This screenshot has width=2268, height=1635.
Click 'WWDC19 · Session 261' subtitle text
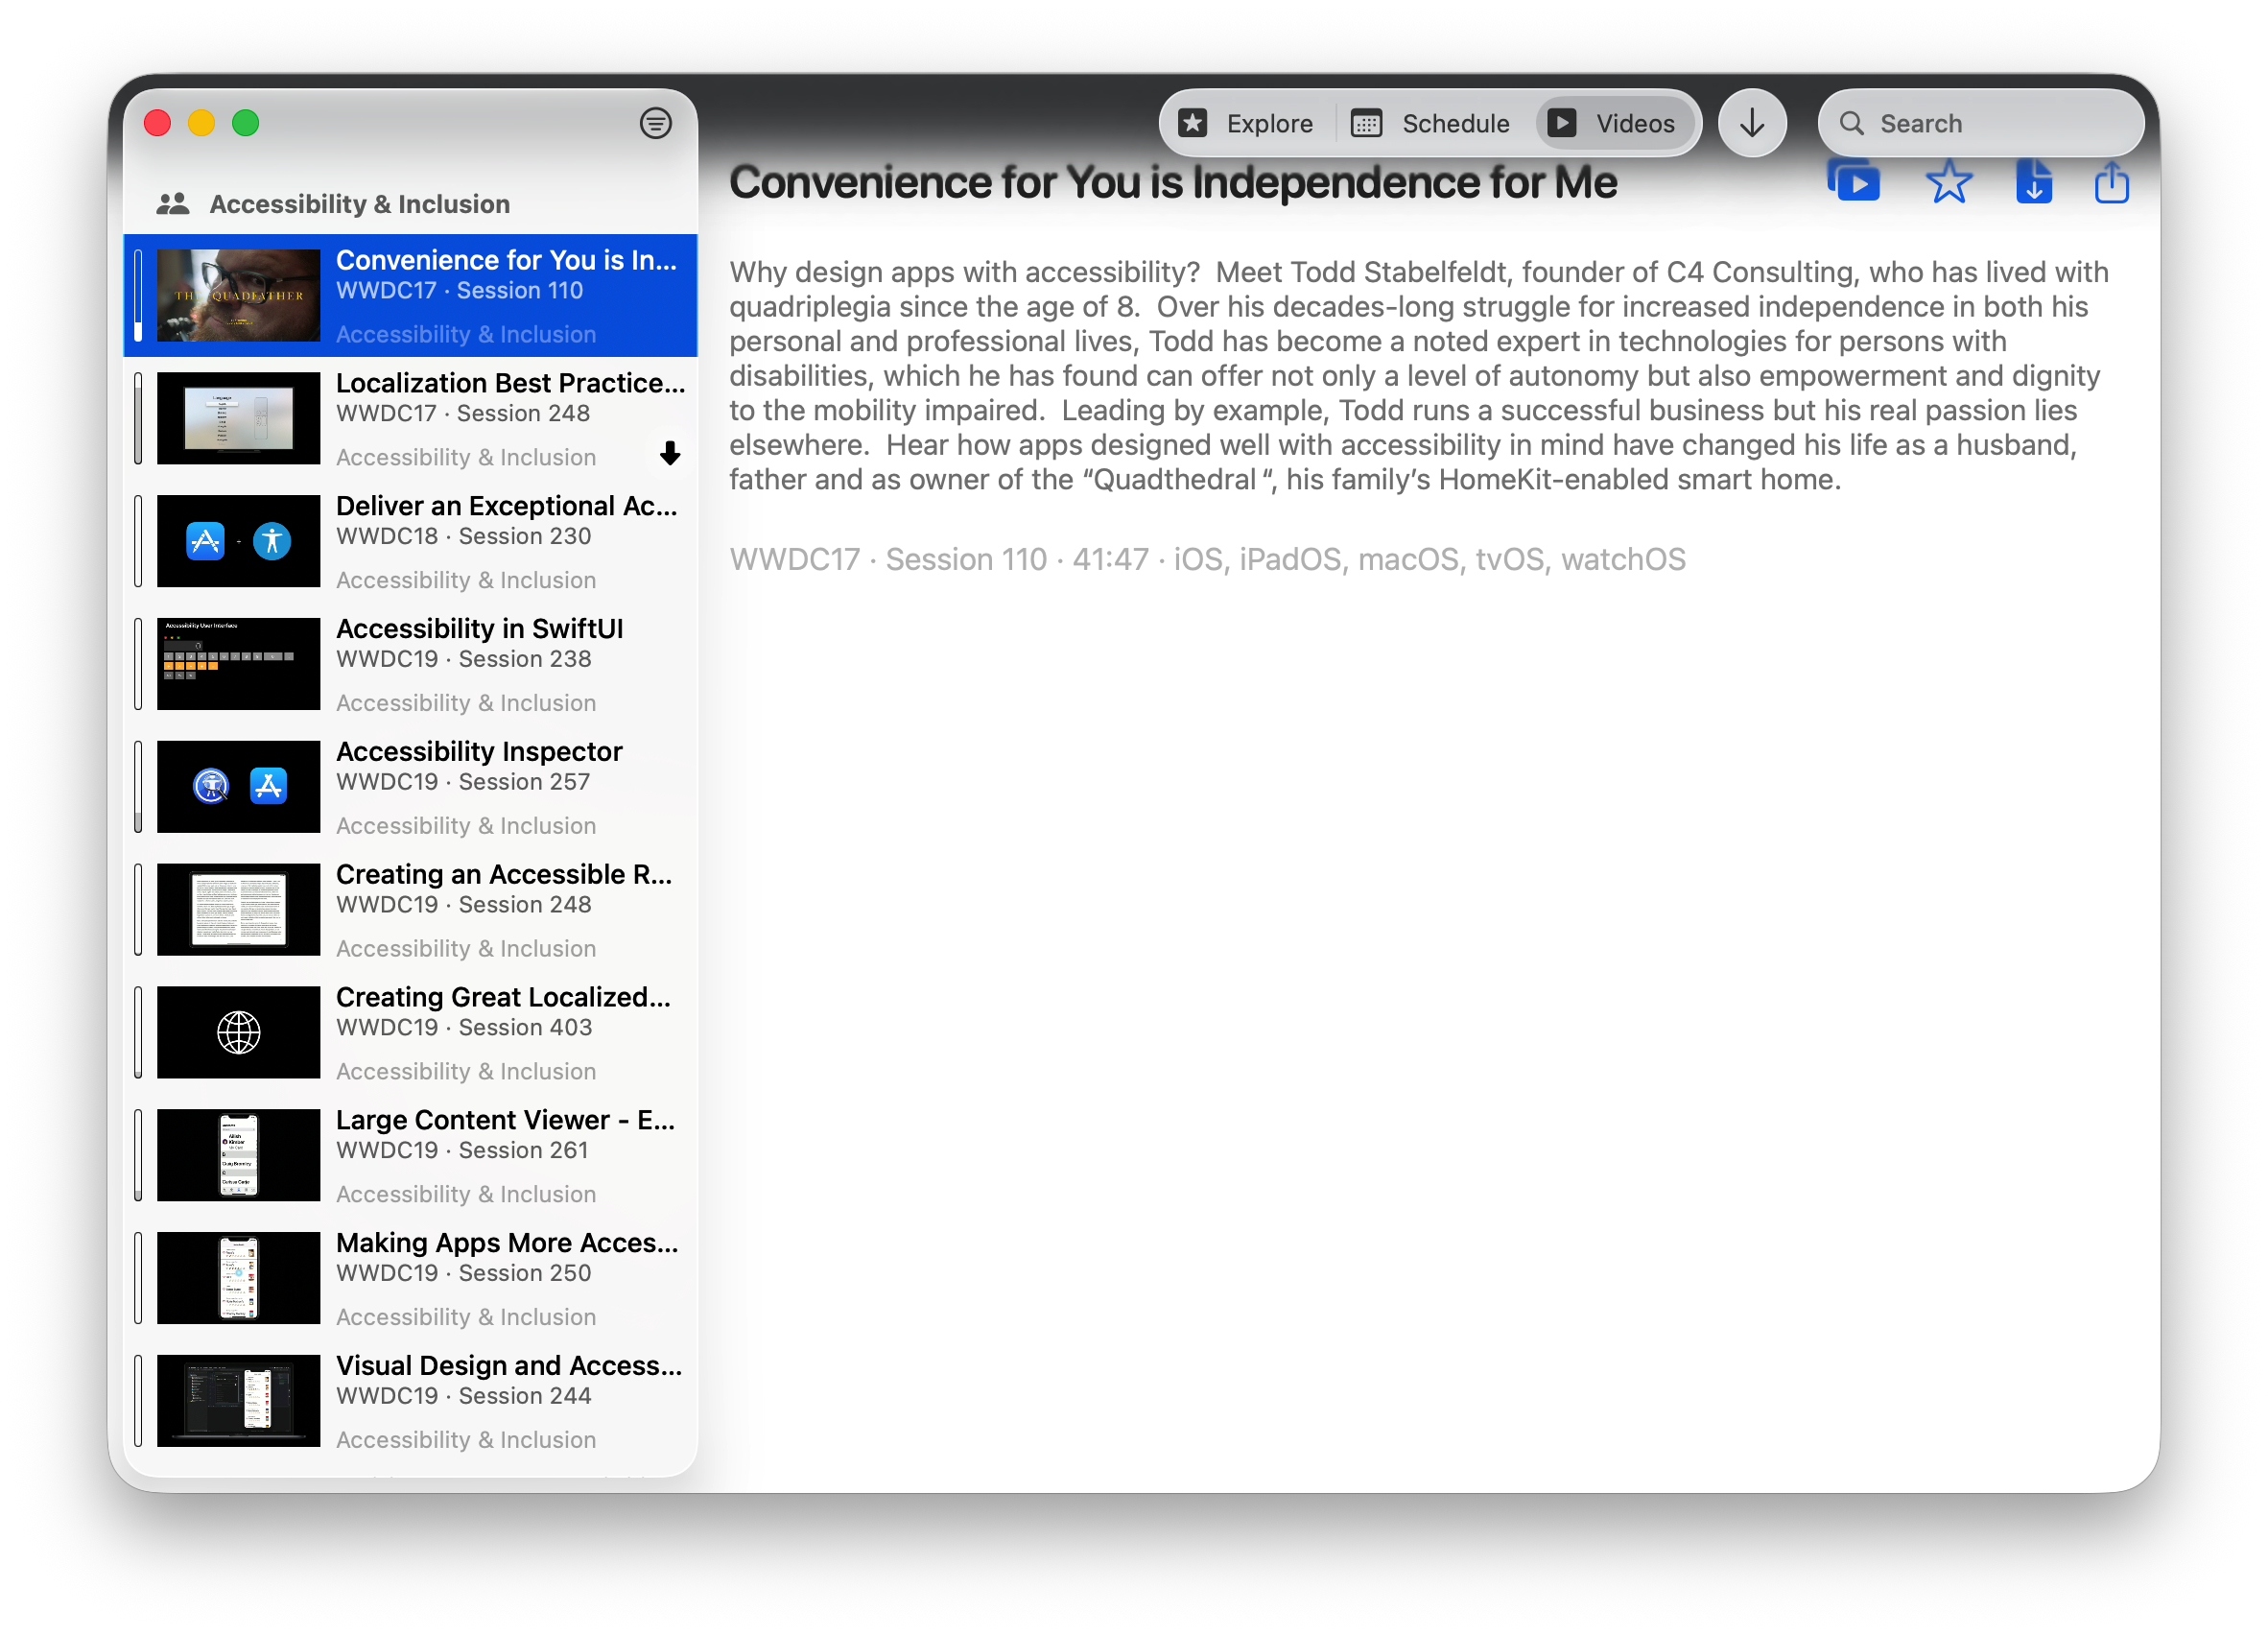pyautogui.click(x=462, y=1150)
